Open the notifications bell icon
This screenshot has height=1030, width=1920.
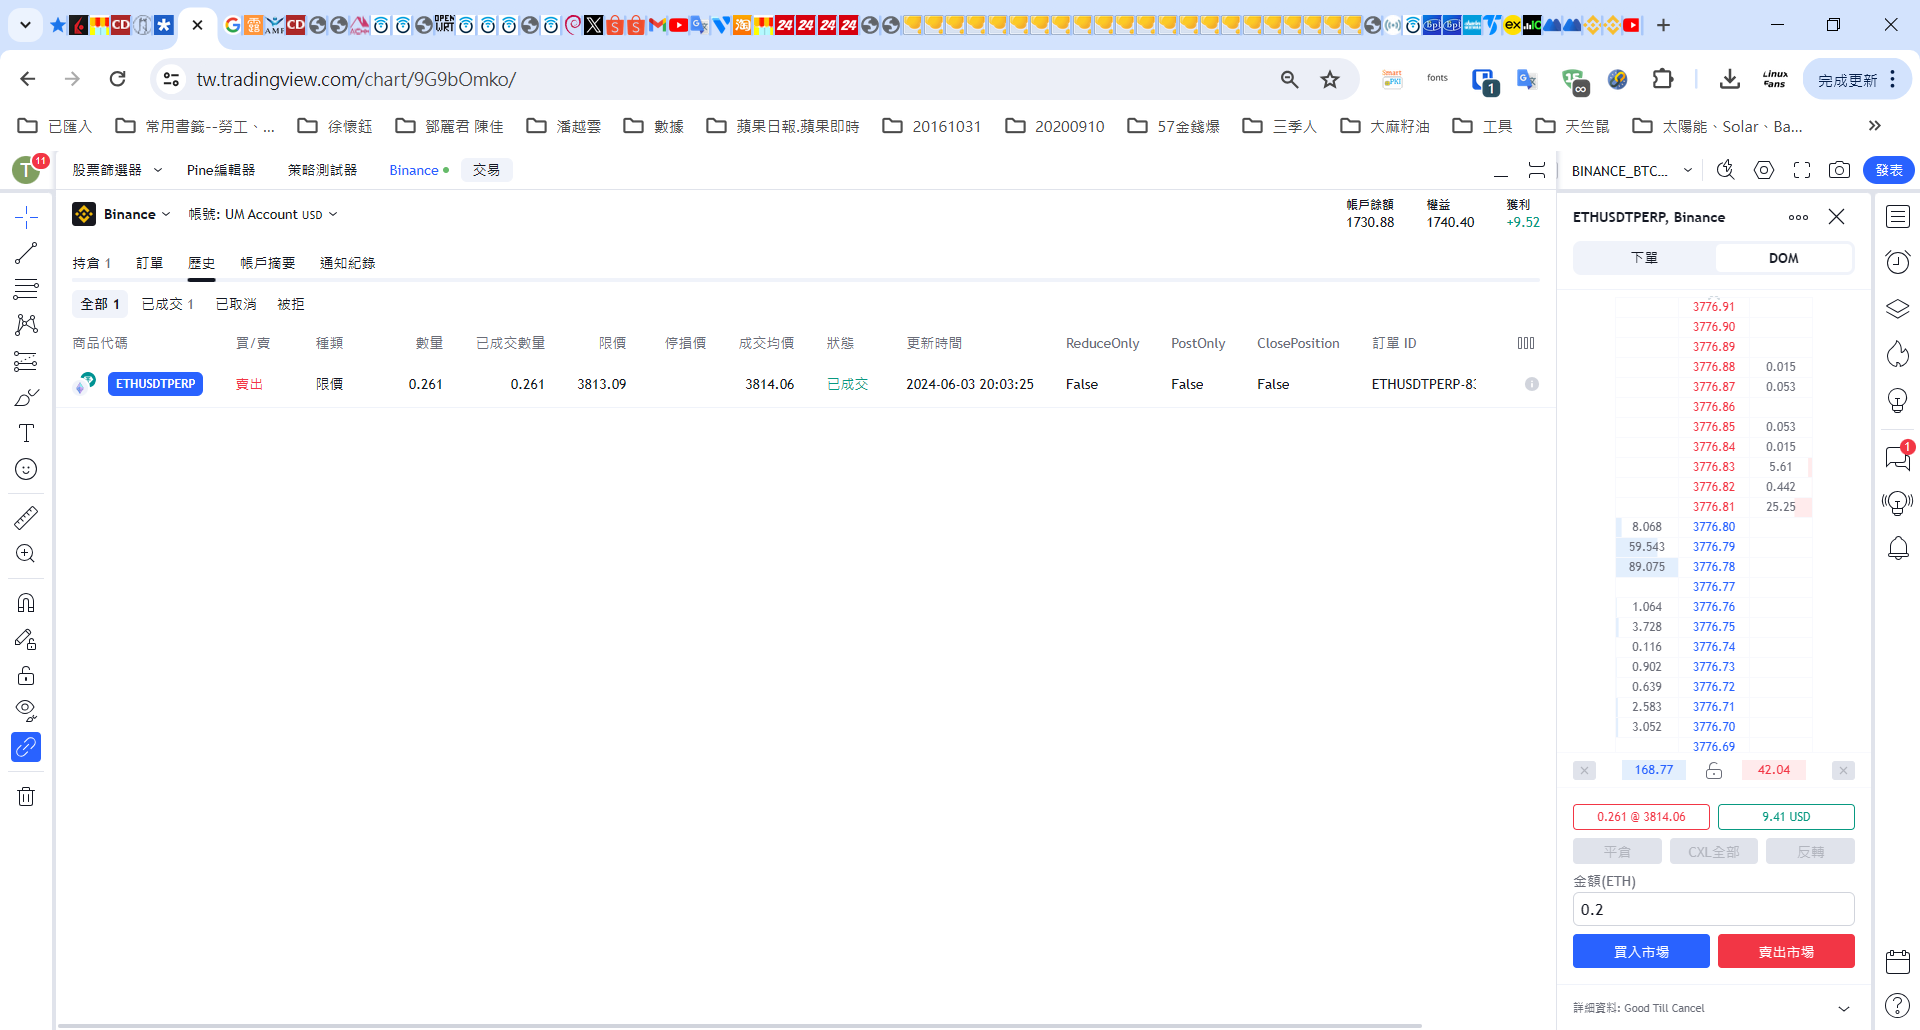click(x=1898, y=548)
